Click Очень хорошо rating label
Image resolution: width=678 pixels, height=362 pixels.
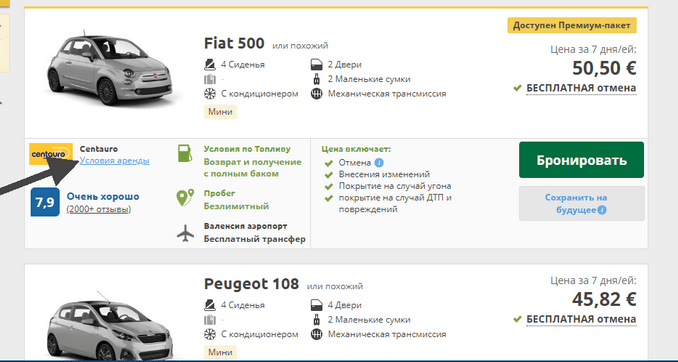(103, 197)
